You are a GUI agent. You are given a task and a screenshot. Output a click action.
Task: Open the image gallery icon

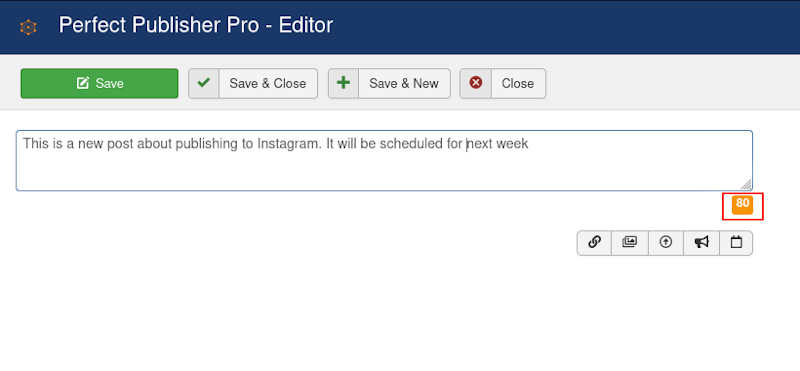click(630, 242)
